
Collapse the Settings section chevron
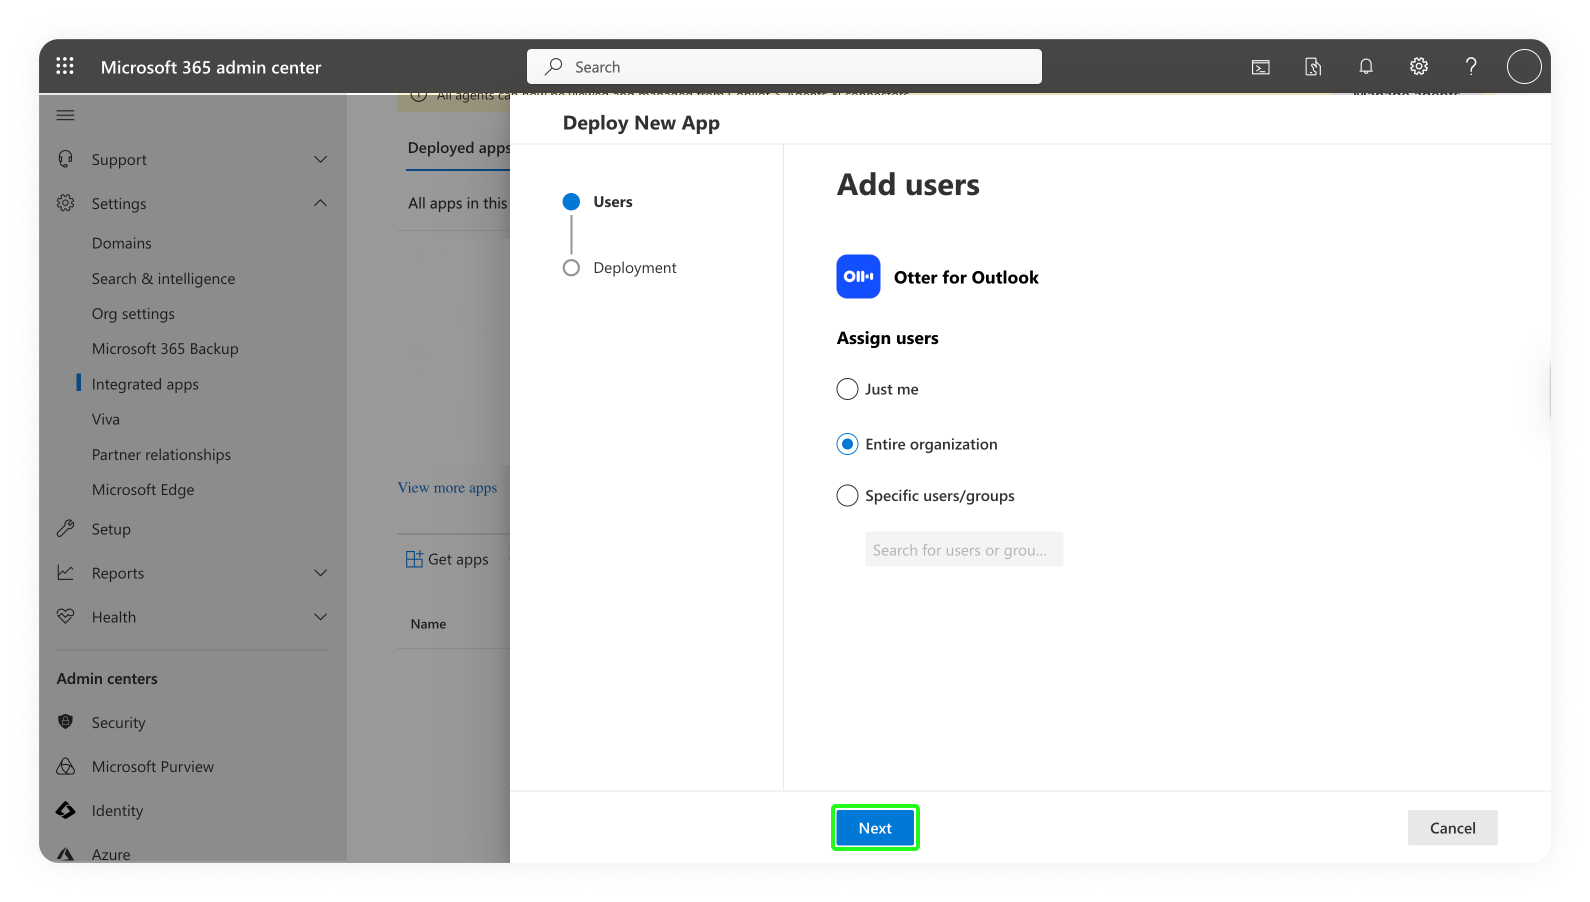[320, 203]
